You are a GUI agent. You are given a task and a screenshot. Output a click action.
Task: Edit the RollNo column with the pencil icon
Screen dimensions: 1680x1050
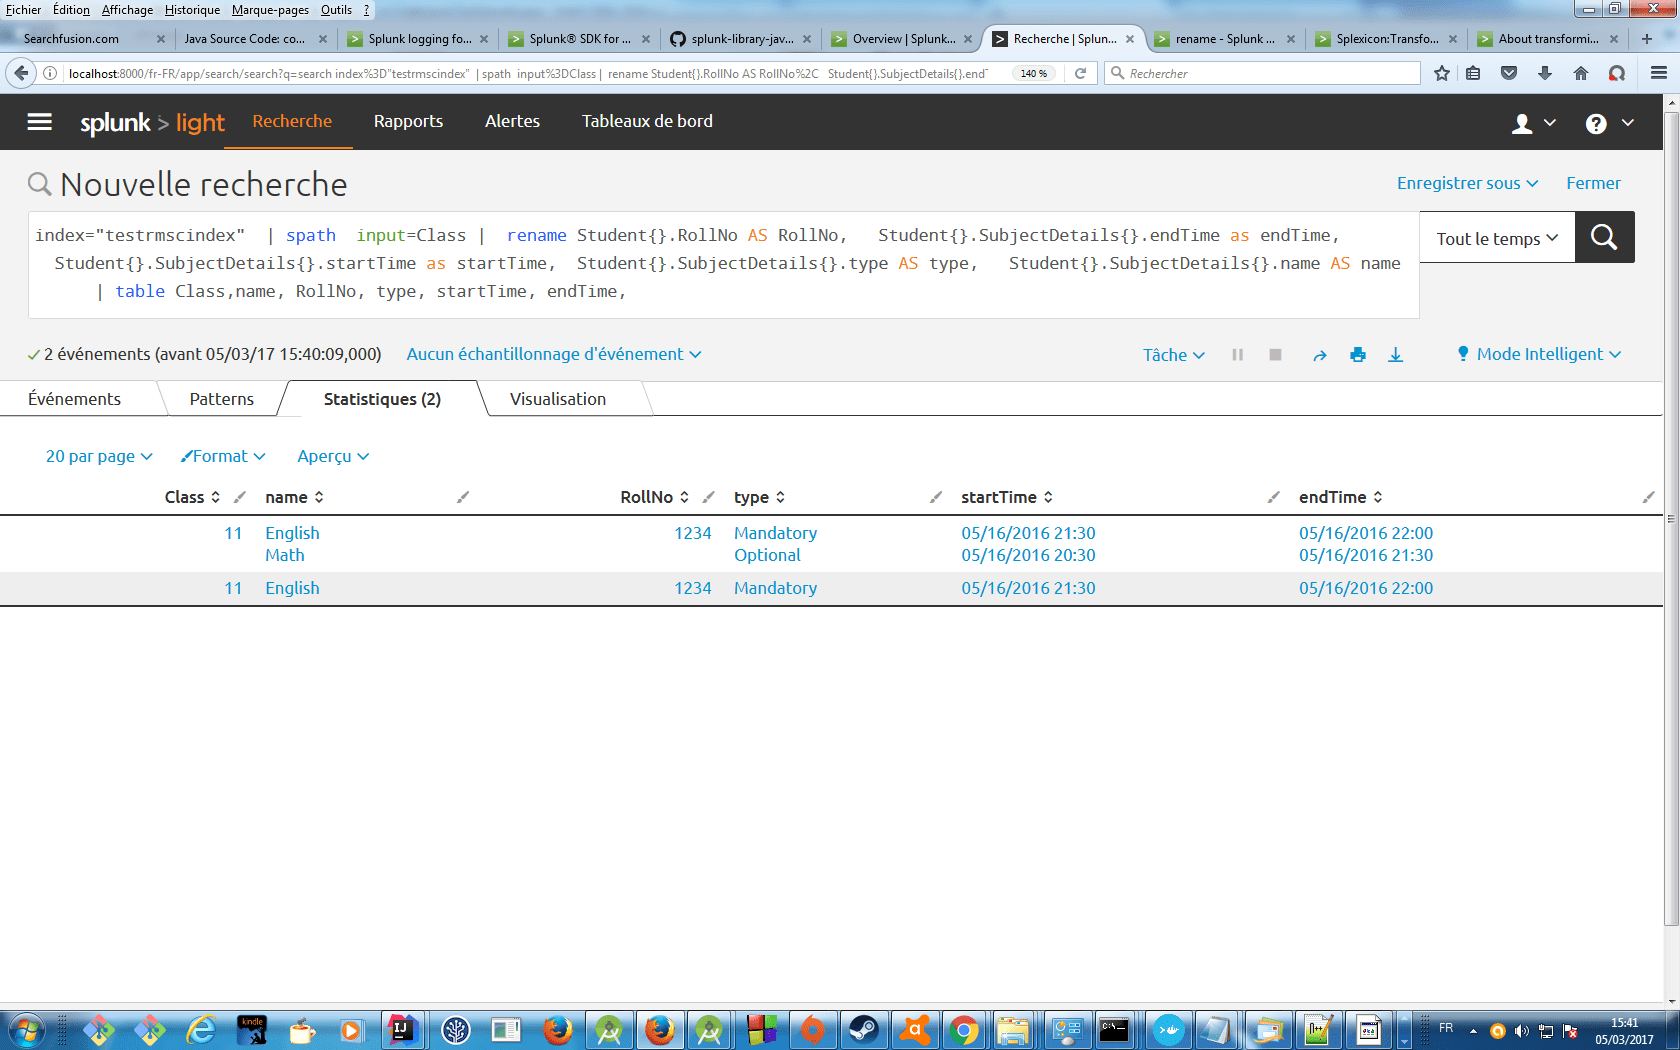click(709, 496)
